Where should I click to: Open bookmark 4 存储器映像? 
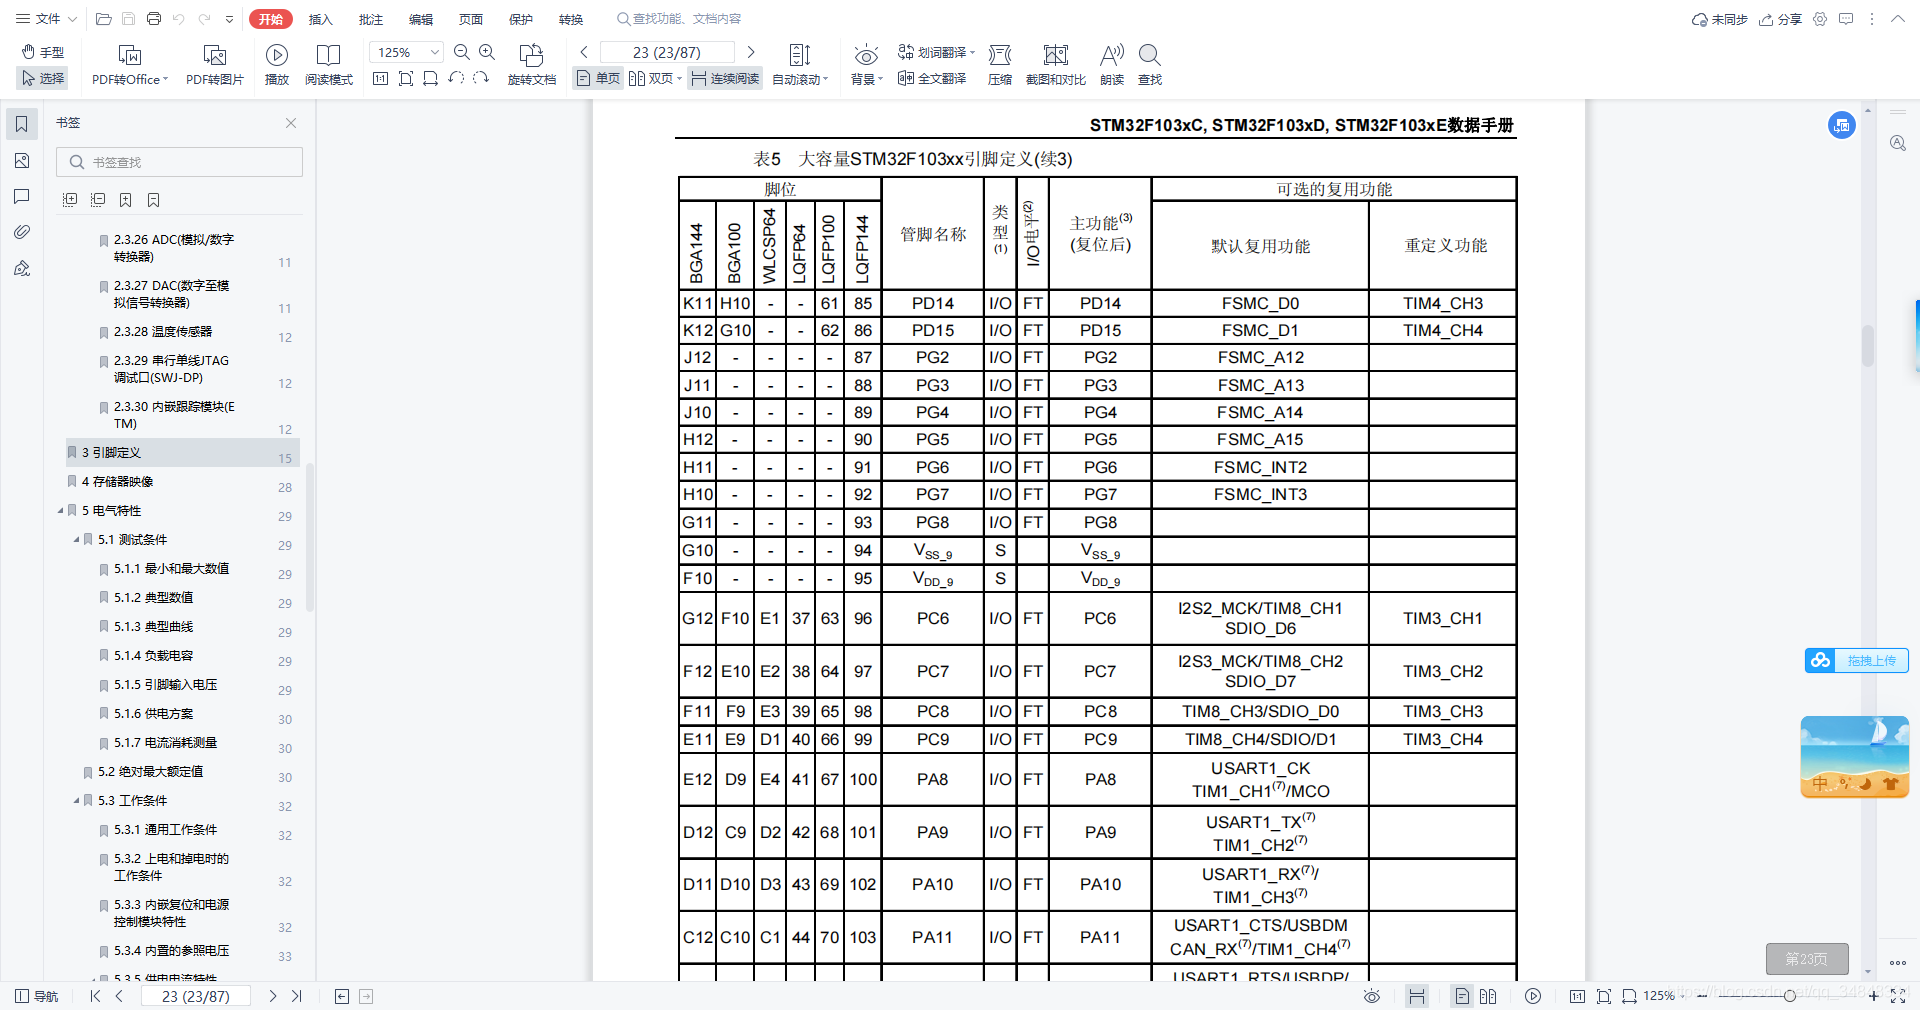tap(117, 482)
